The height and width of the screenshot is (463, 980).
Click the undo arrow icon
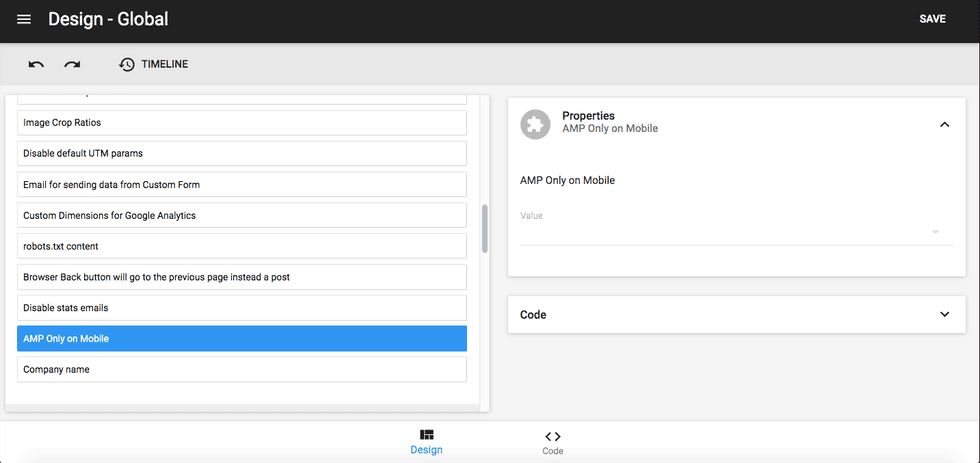(36, 64)
